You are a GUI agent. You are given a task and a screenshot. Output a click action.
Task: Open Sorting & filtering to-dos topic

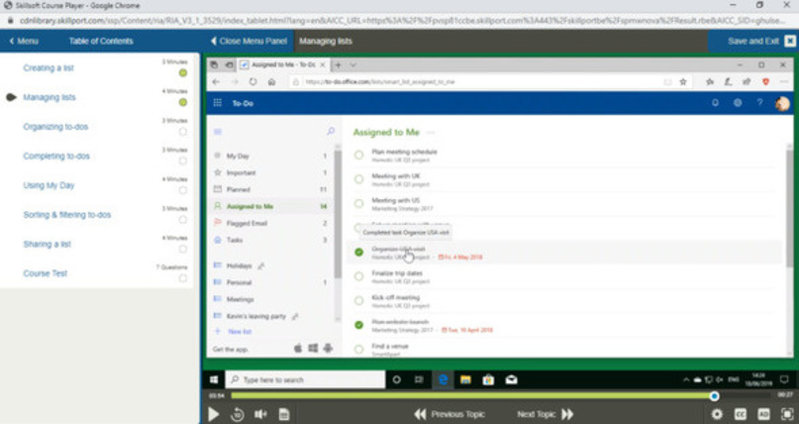[67, 215]
